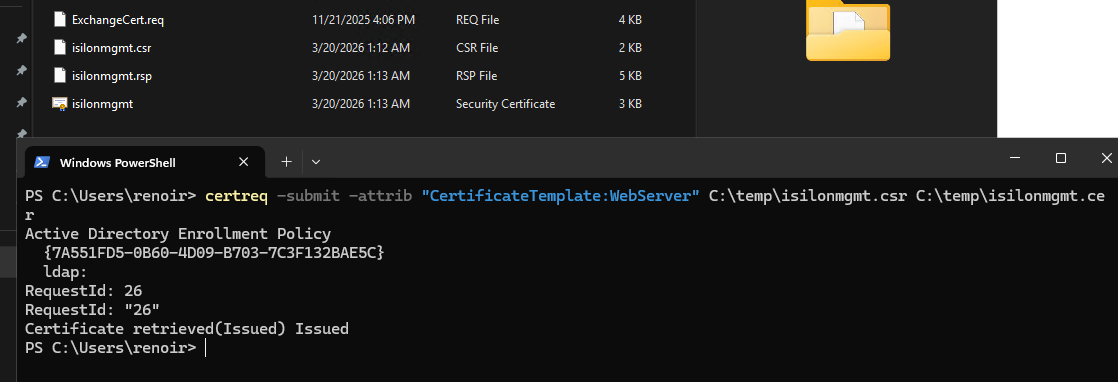
Task: Click the pin icon beside the isilonmgmt certificate row
Action: click(21, 133)
